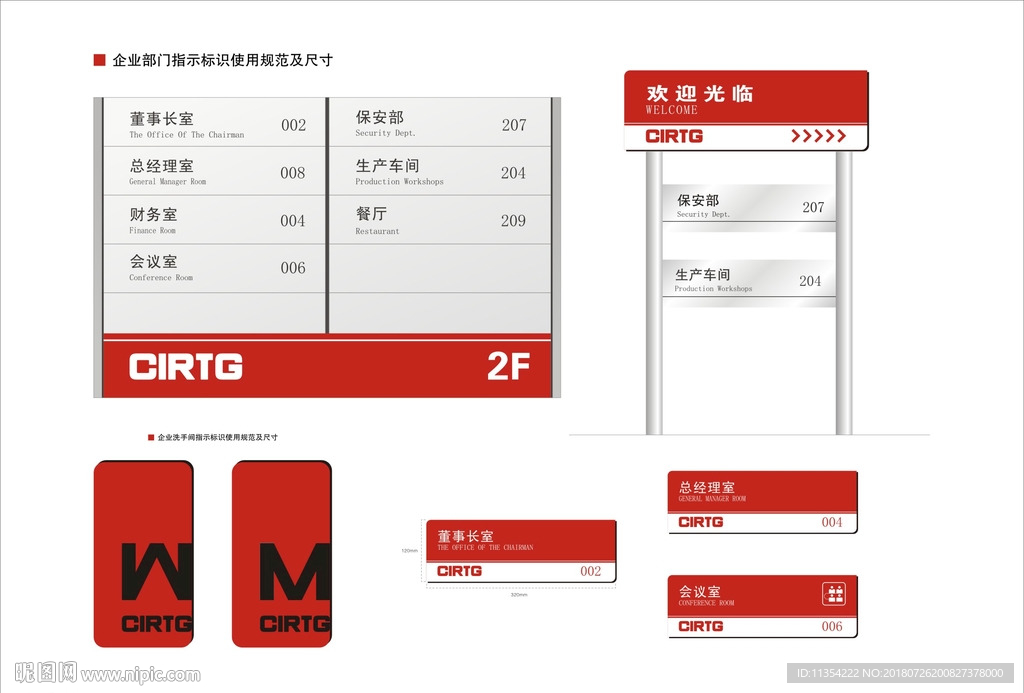
Task: Click the 120mm dimension label
Action: pyautogui.click(x=409, y=551)
